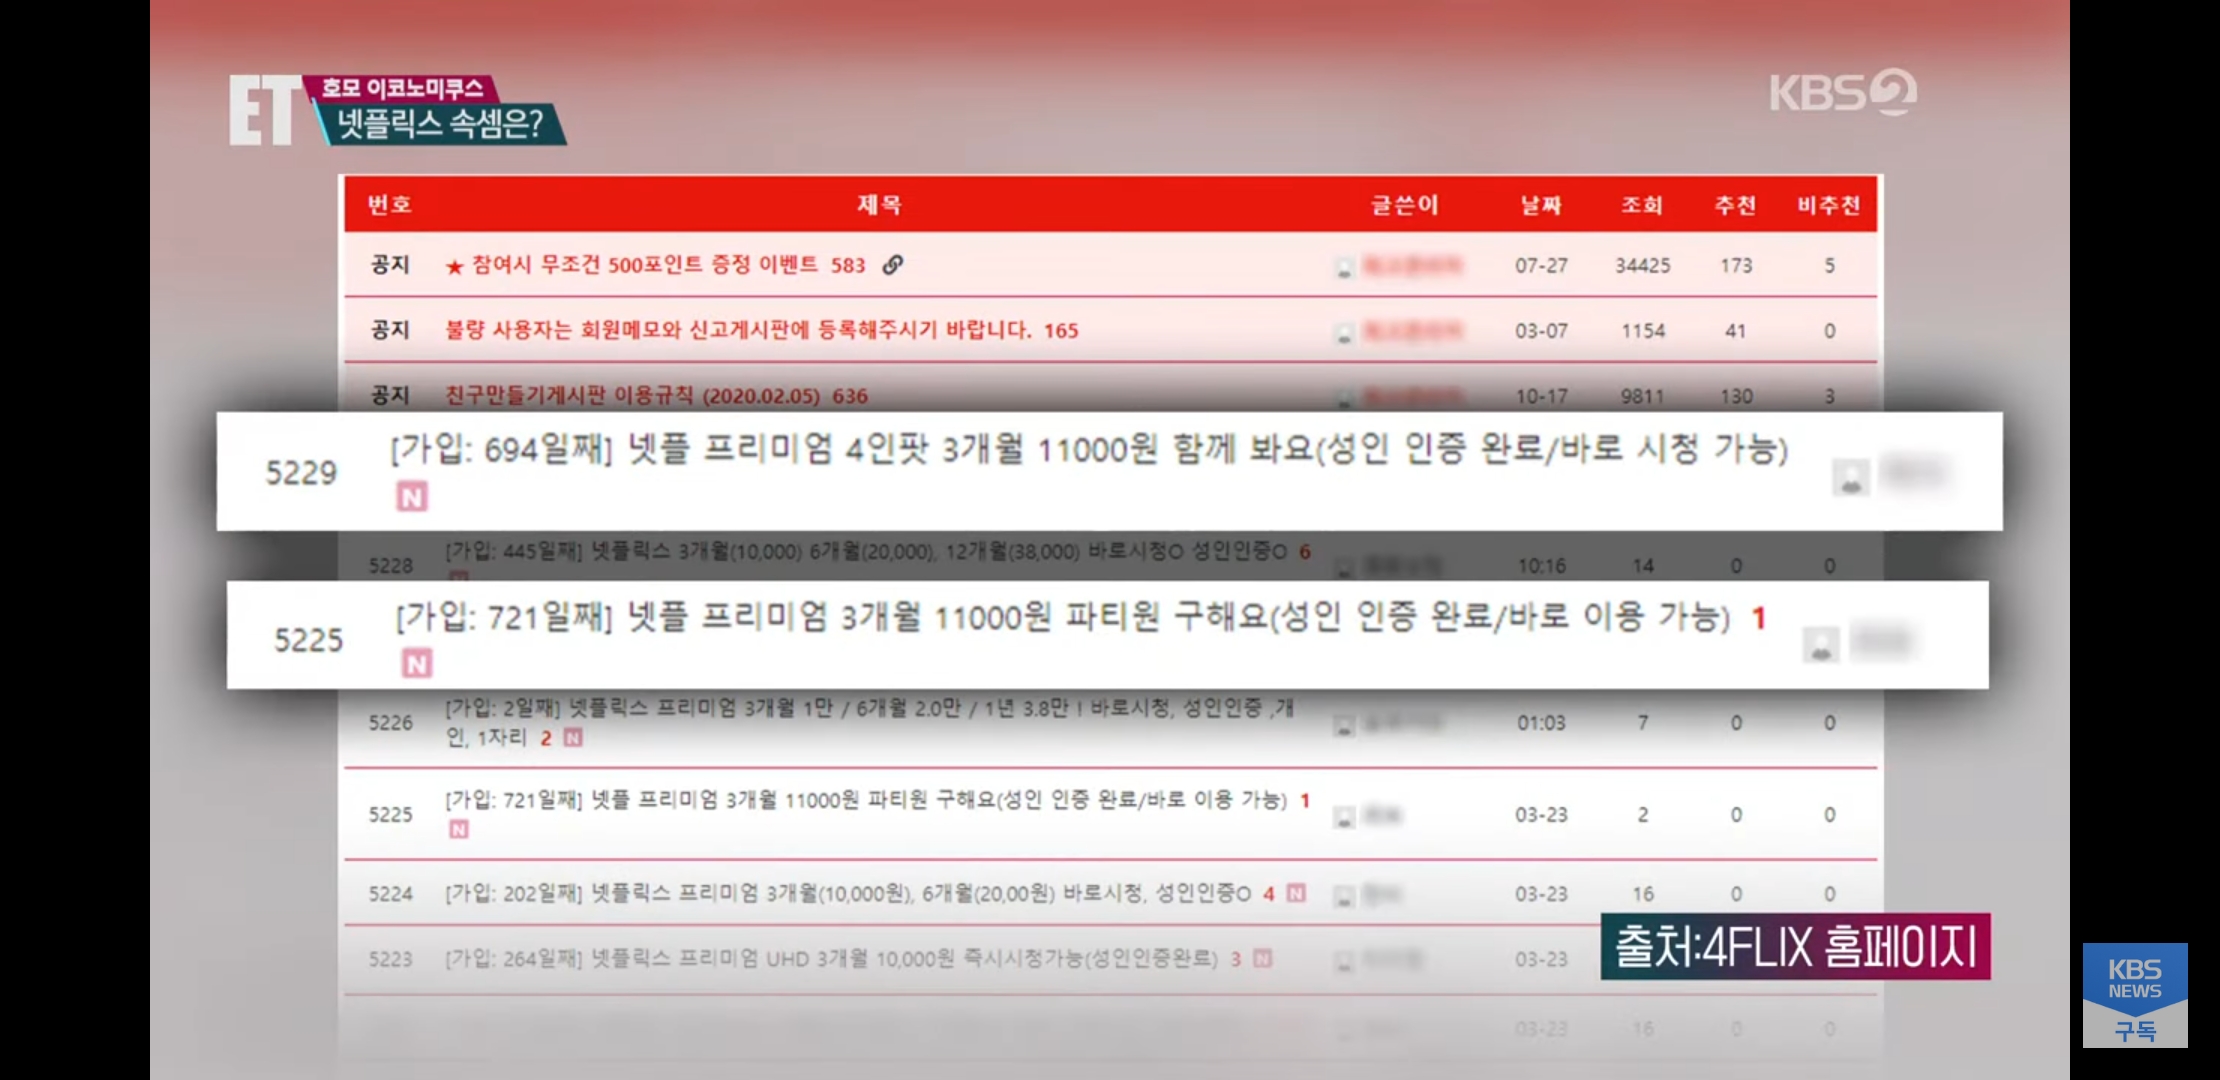The image size is (2220, 1080).
Task: Click the author avatar in enlarged post 5225
Action: pyautogui.click(x=1821, y=643)
